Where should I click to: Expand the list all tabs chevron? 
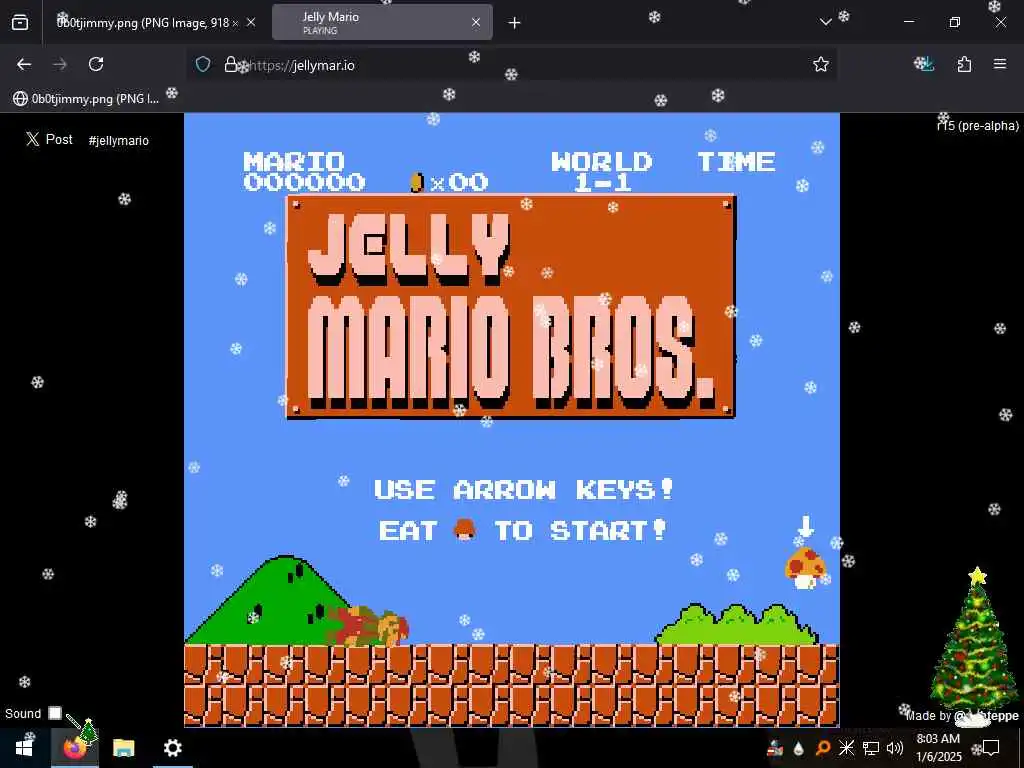pyautogui.click(x=825, y=22)
